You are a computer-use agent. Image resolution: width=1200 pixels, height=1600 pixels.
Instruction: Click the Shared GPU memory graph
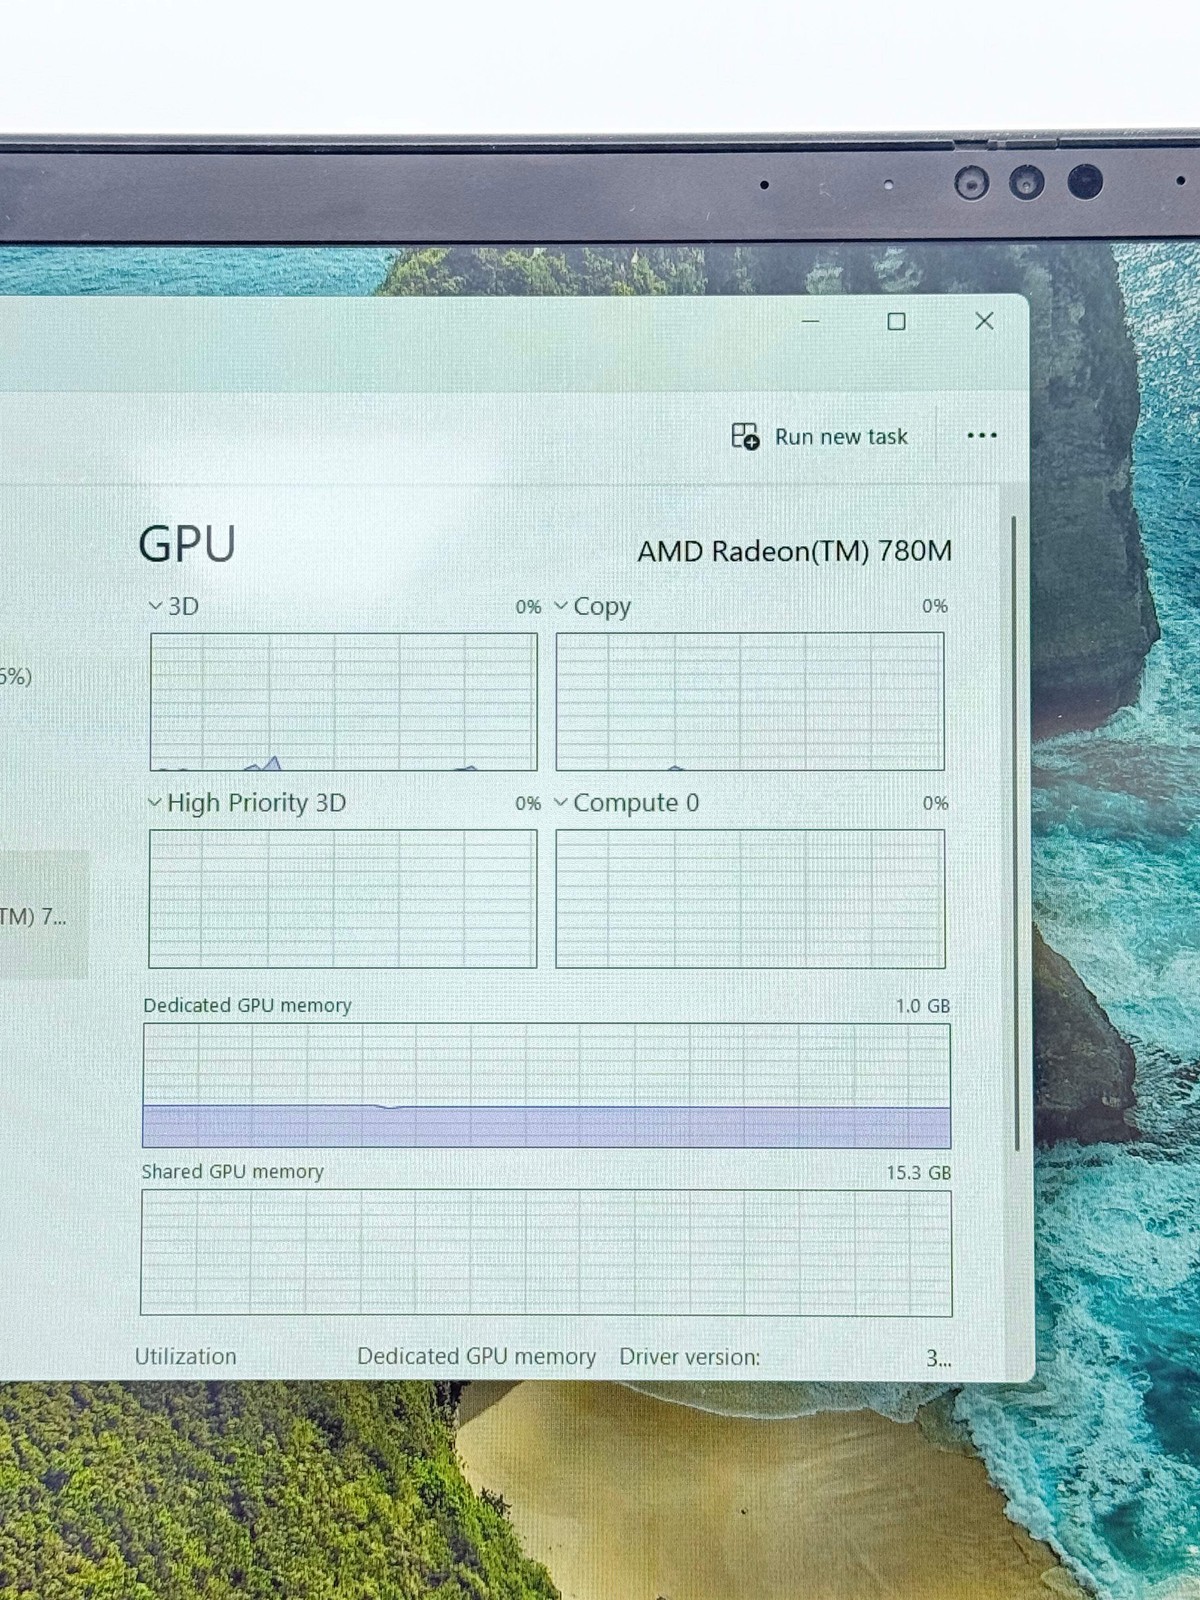point(547,1252)
